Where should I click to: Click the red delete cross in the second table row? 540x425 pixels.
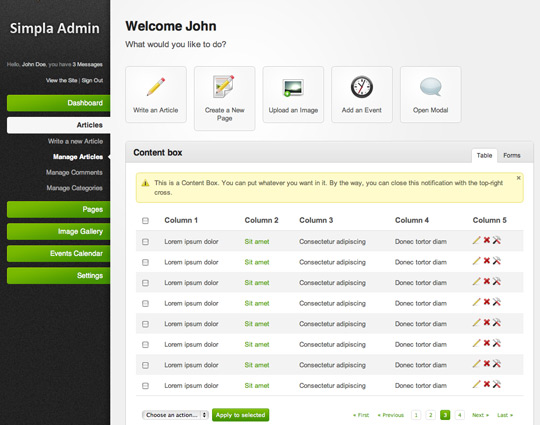(487, 261)
